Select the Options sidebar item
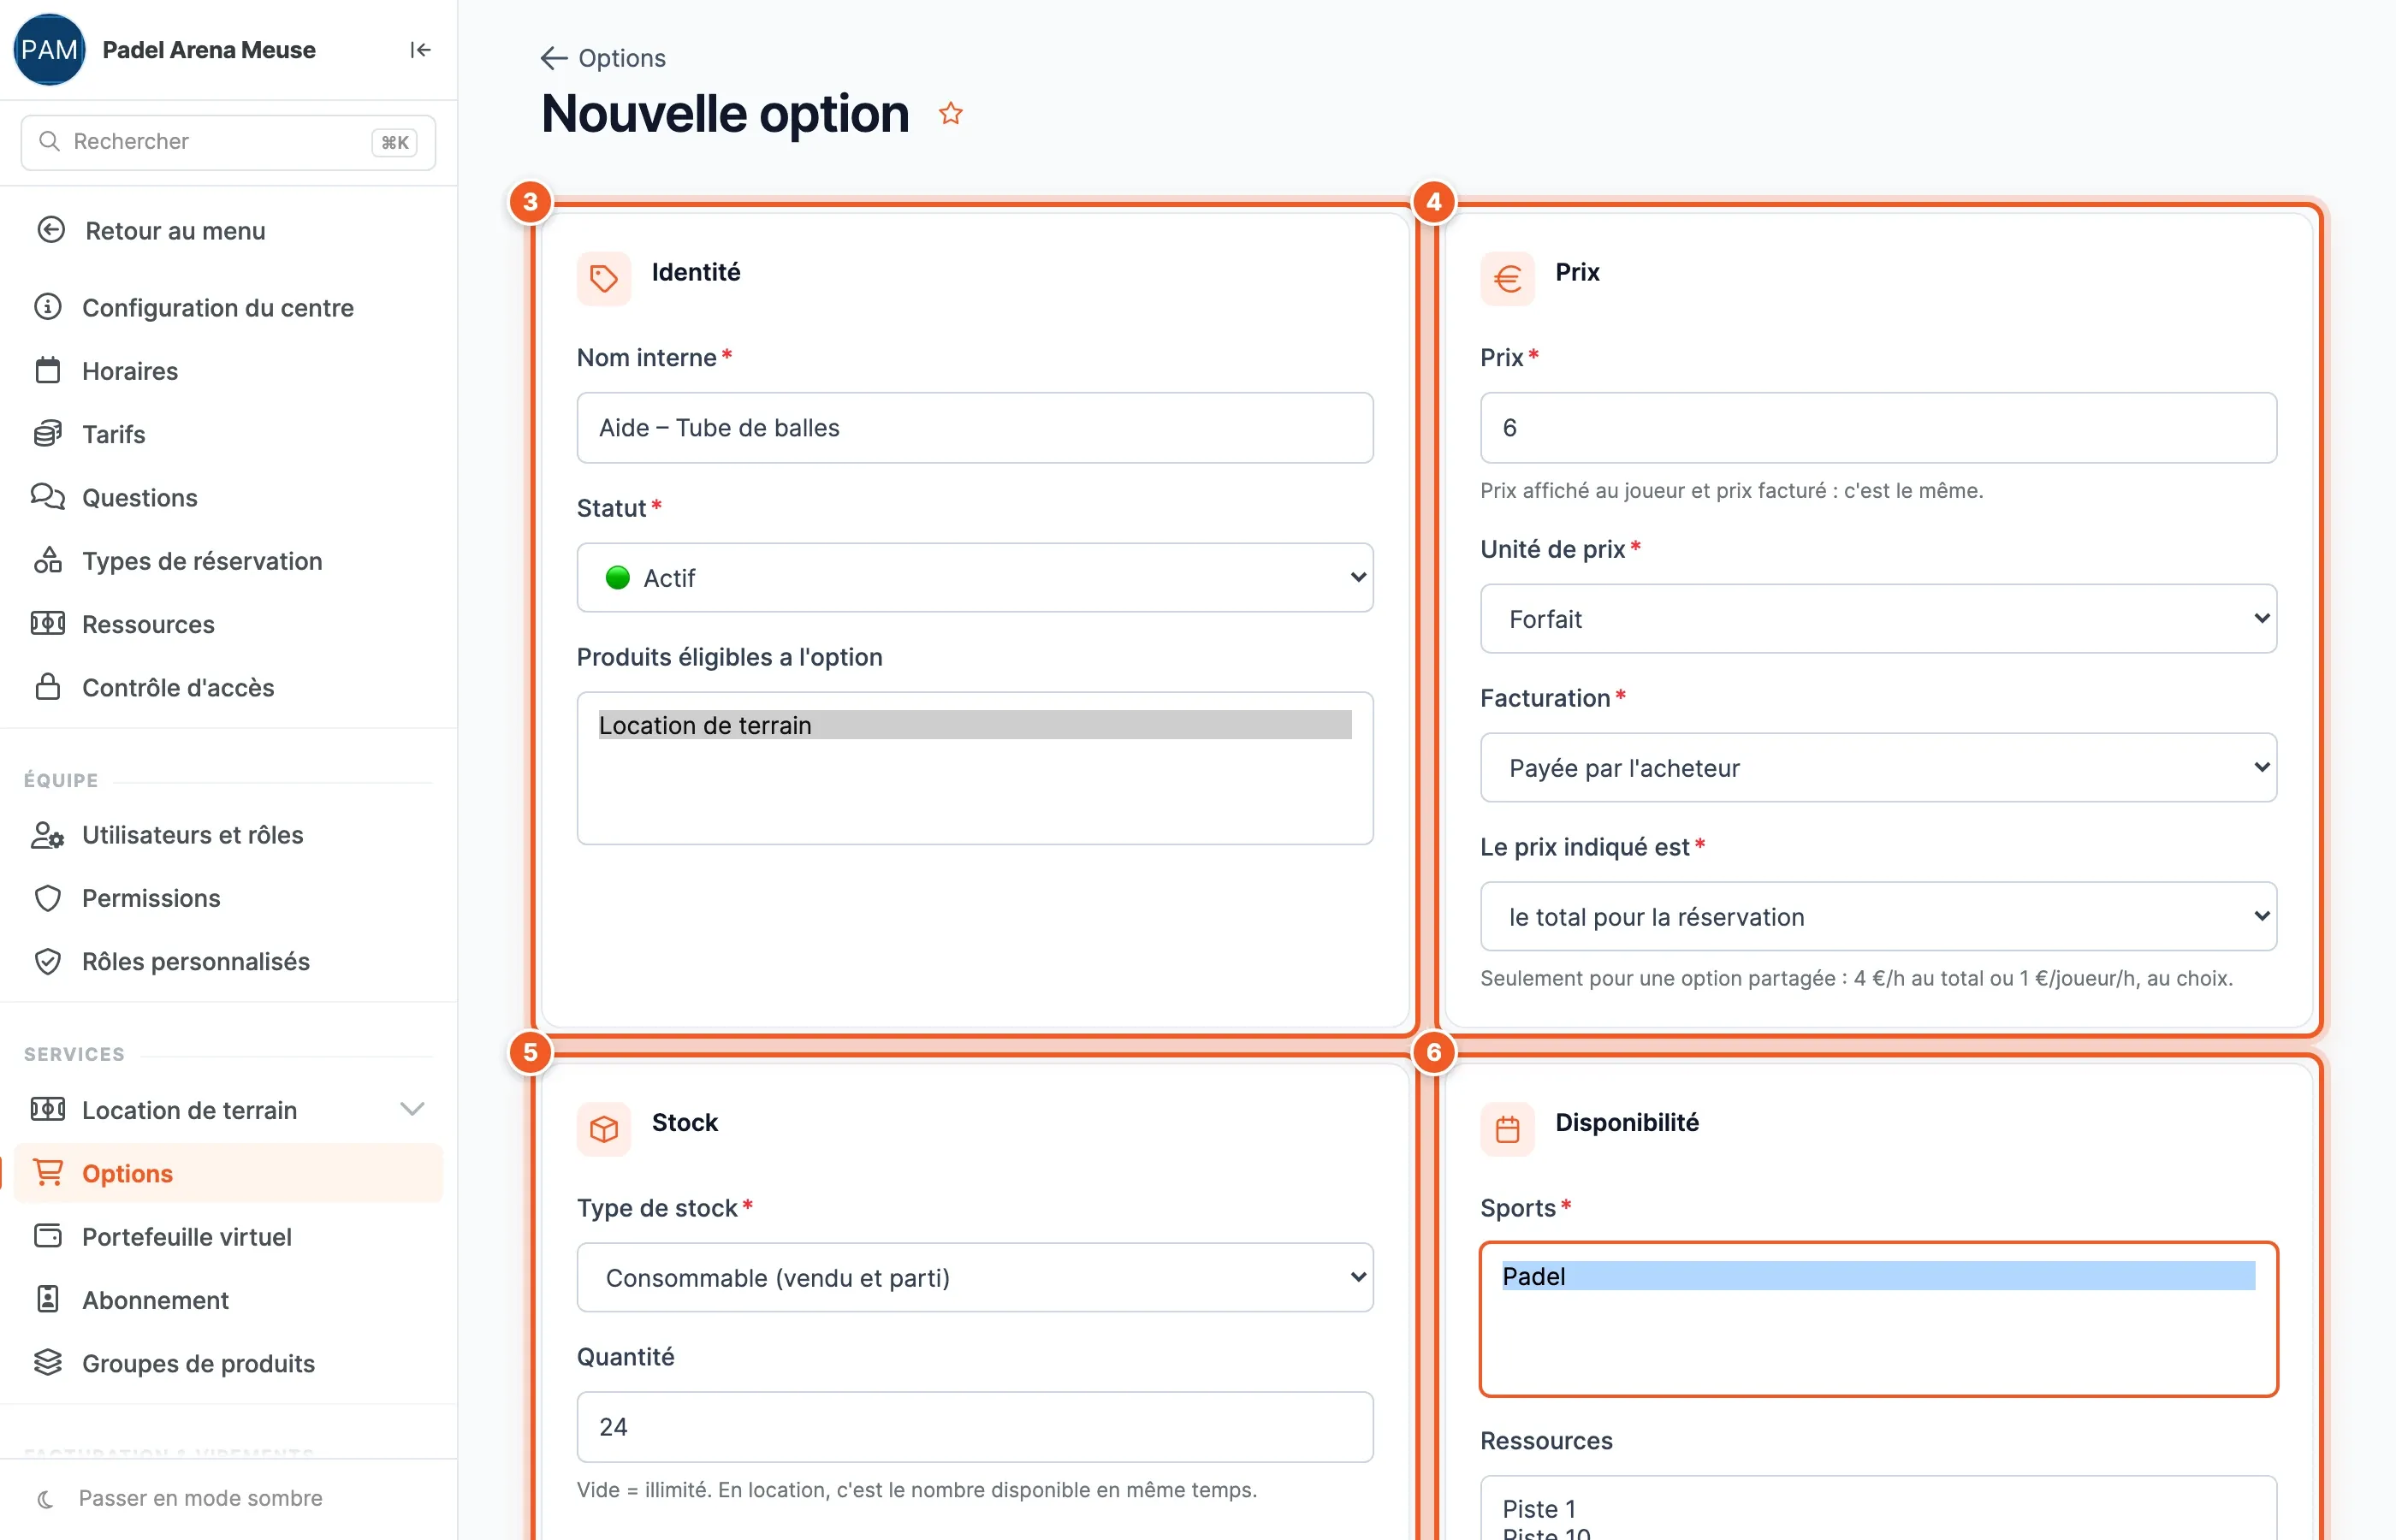2396x1540 pixels. 229,1173
